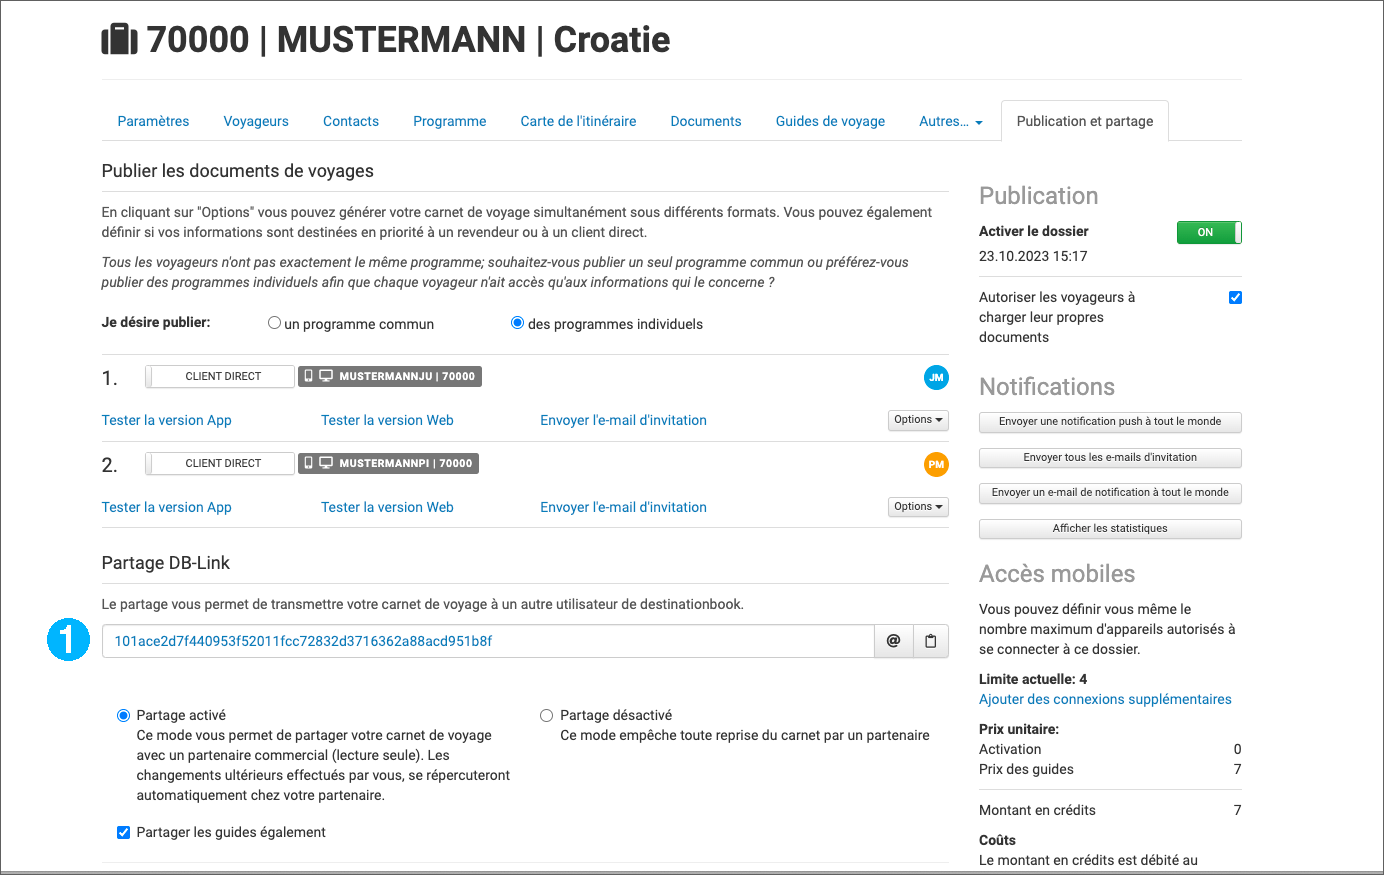Click the phone icon on the MUSTERMANNJU badge

(x=308, y=376)
